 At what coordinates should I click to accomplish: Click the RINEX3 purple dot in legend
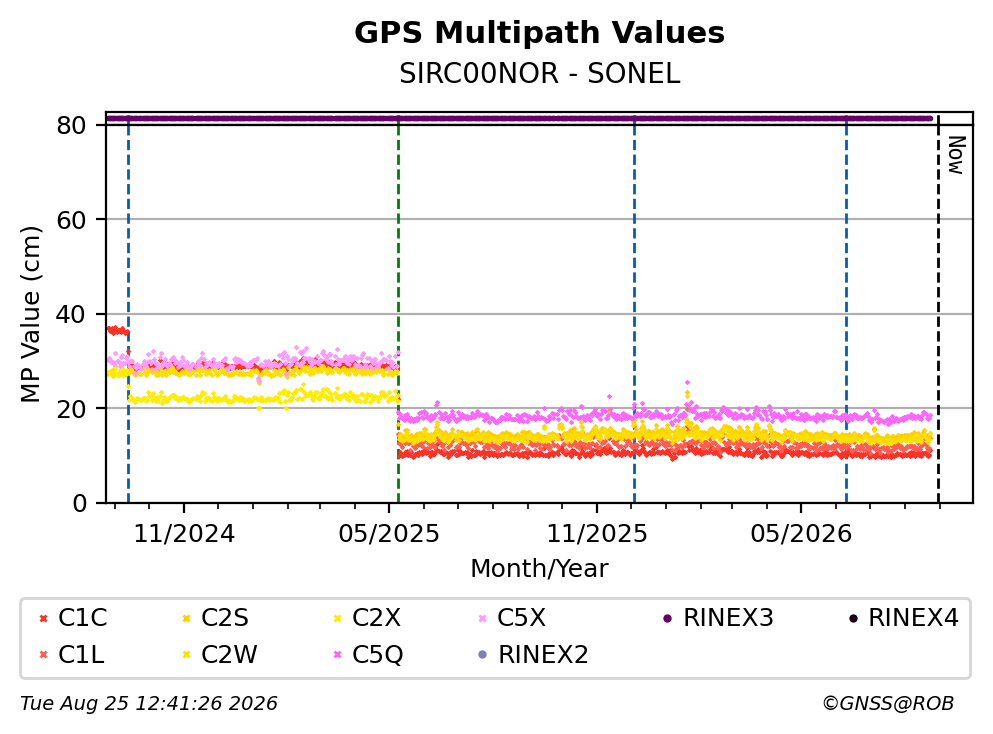click(x=667, y=618)
